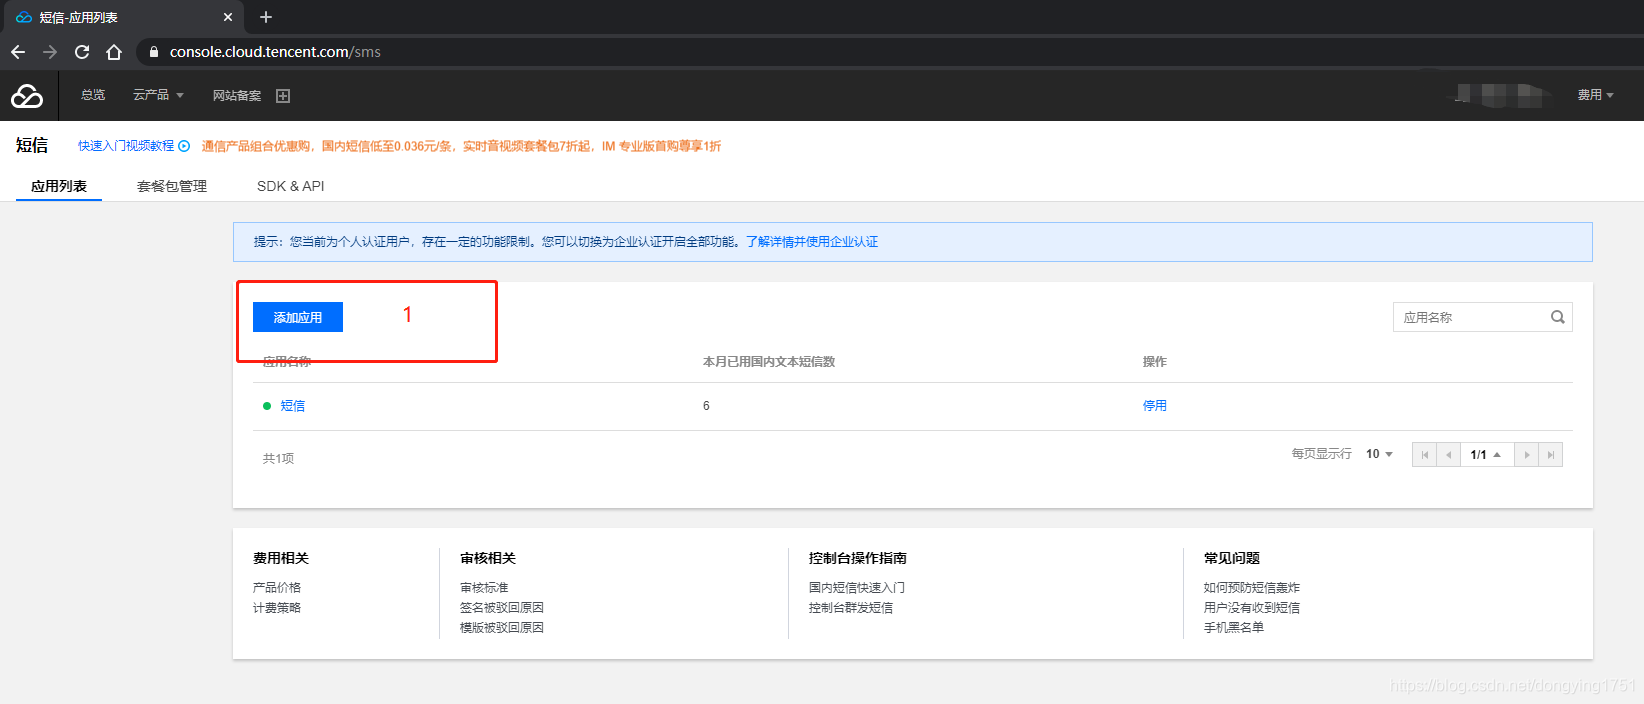Reload the page with refresh icon
The height and width of the screenshot is (704, 1644).
point(82,52)
